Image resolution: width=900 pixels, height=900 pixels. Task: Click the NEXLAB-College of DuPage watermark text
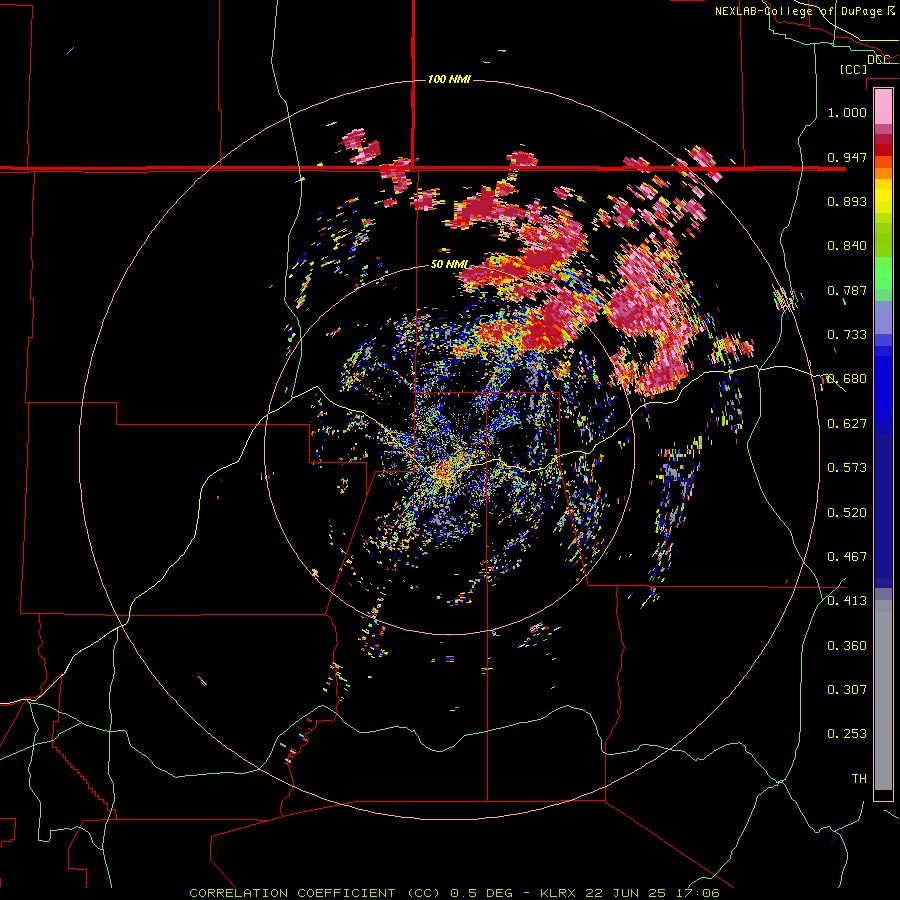click(x=805, y=11)
